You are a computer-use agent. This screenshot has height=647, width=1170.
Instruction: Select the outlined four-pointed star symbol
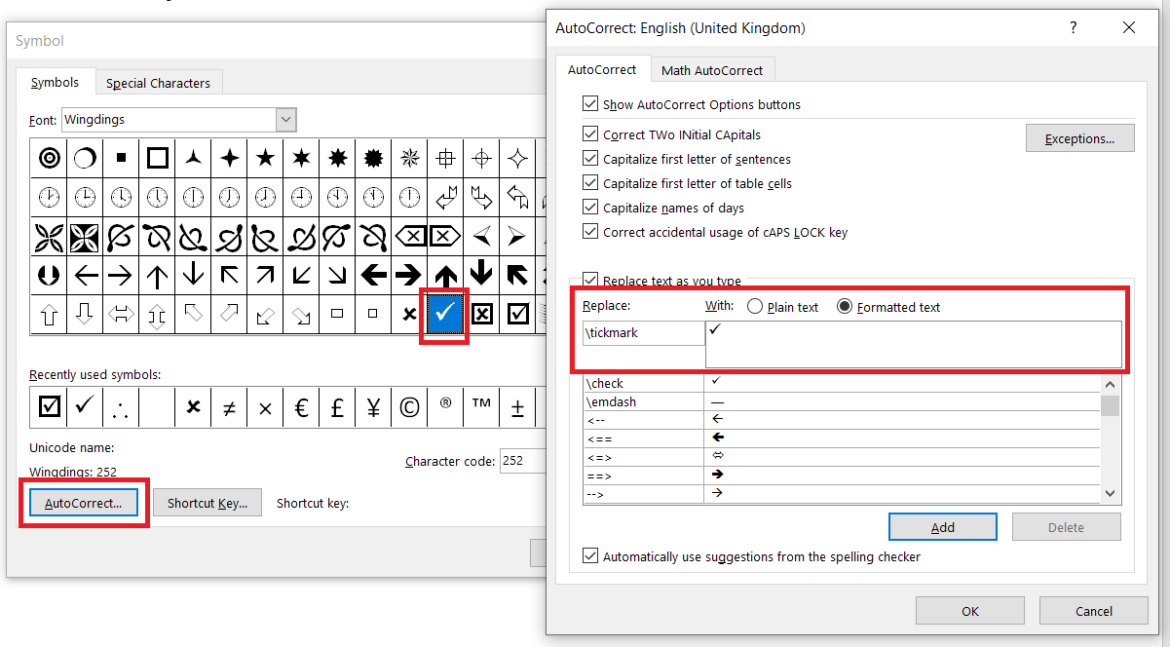coord(517,158)
